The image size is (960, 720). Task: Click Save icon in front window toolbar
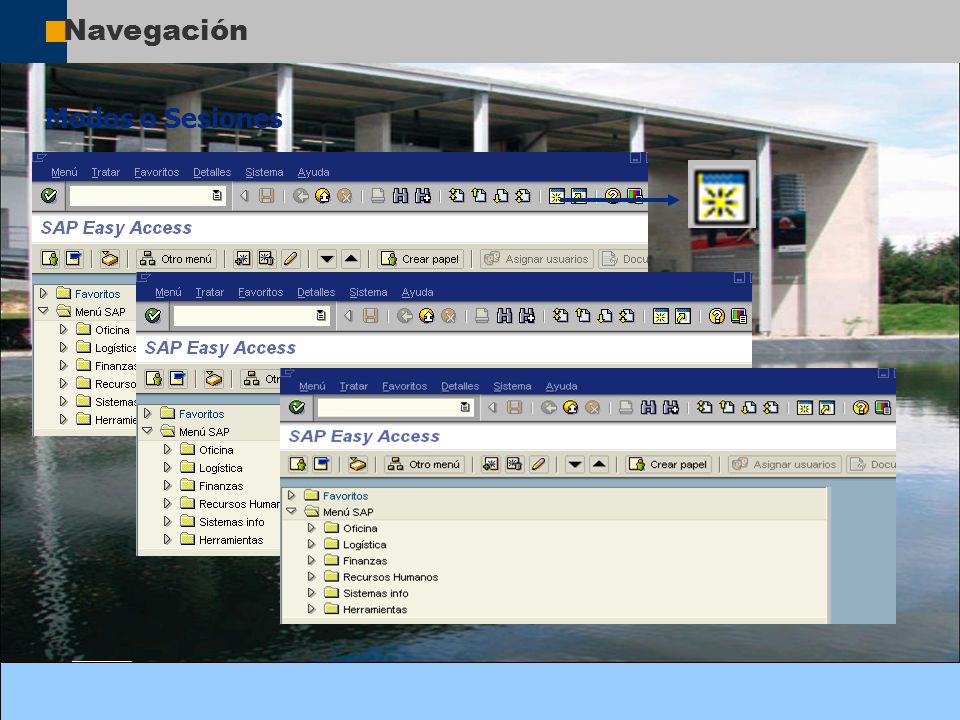point(514,407)
